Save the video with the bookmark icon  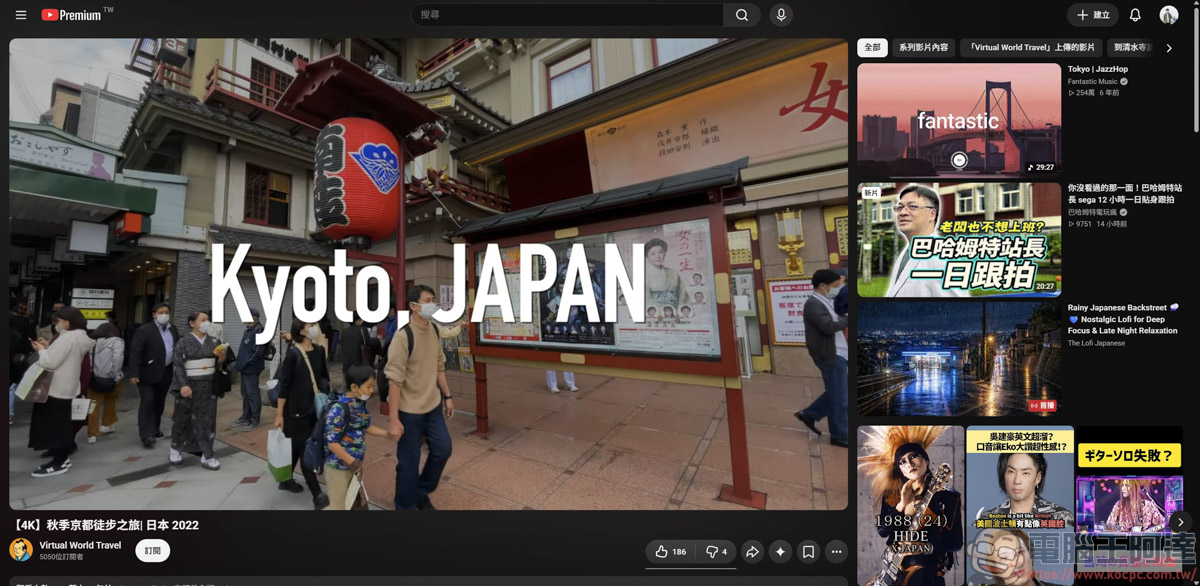808,552
